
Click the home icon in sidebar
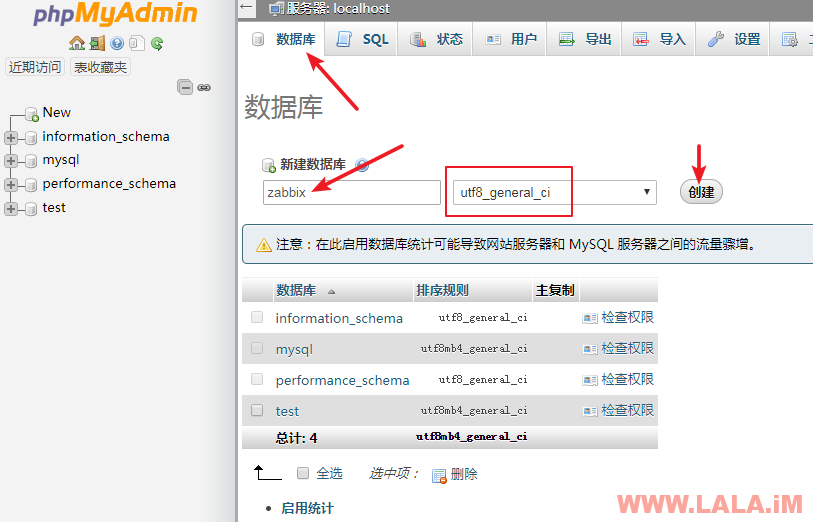click(x=77, y=43)
